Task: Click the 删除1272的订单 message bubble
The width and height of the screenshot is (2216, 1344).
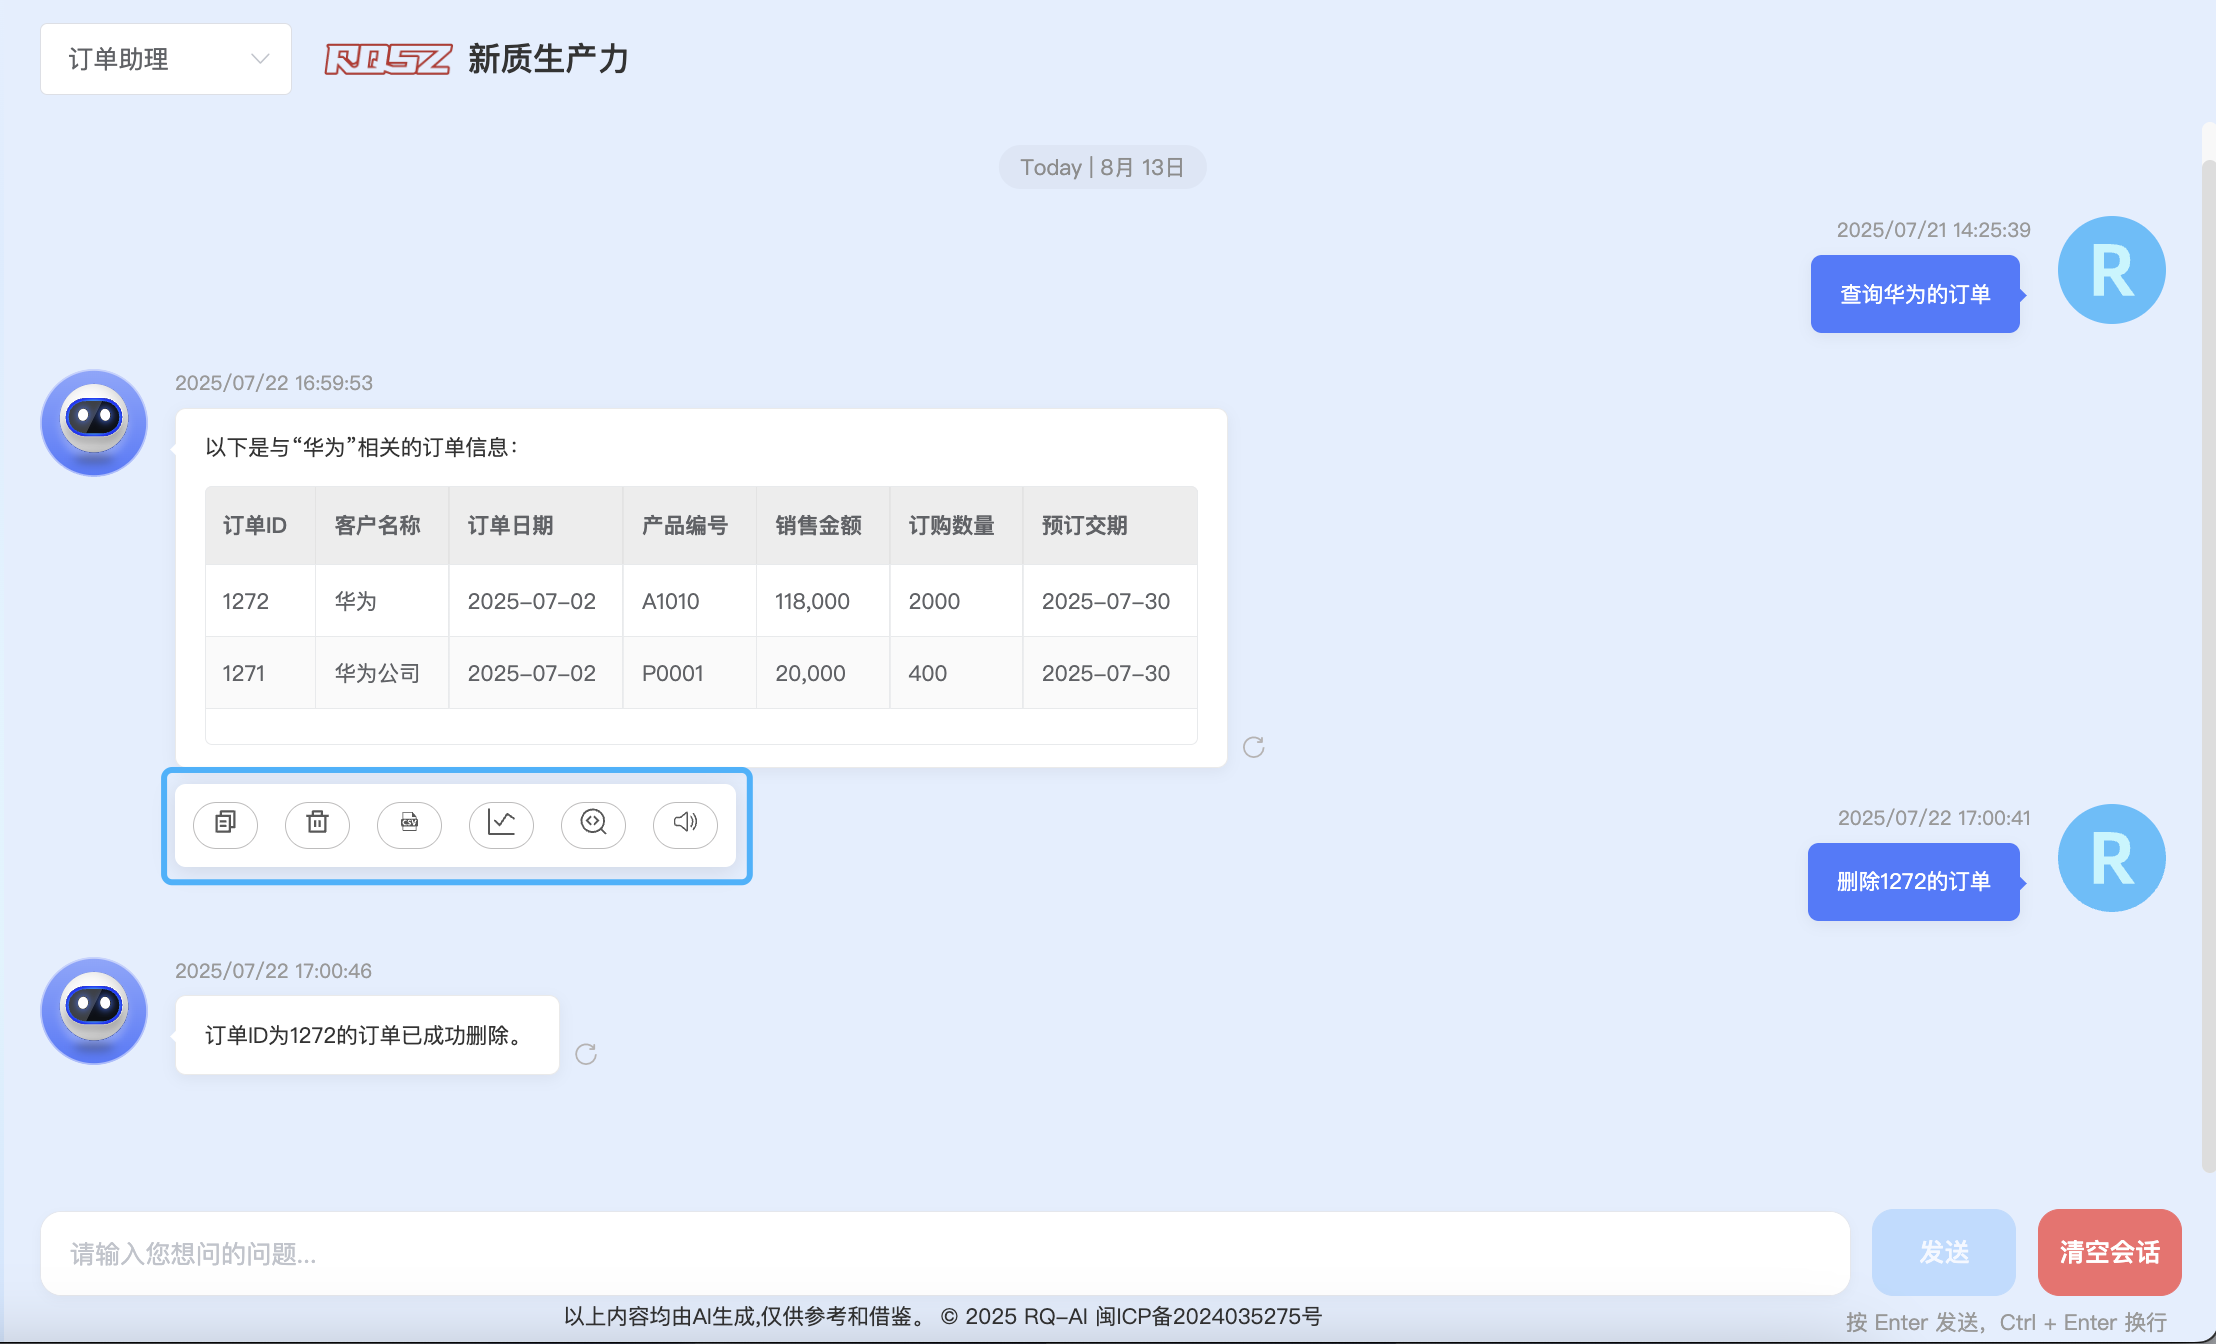Action: [1912, 882]
